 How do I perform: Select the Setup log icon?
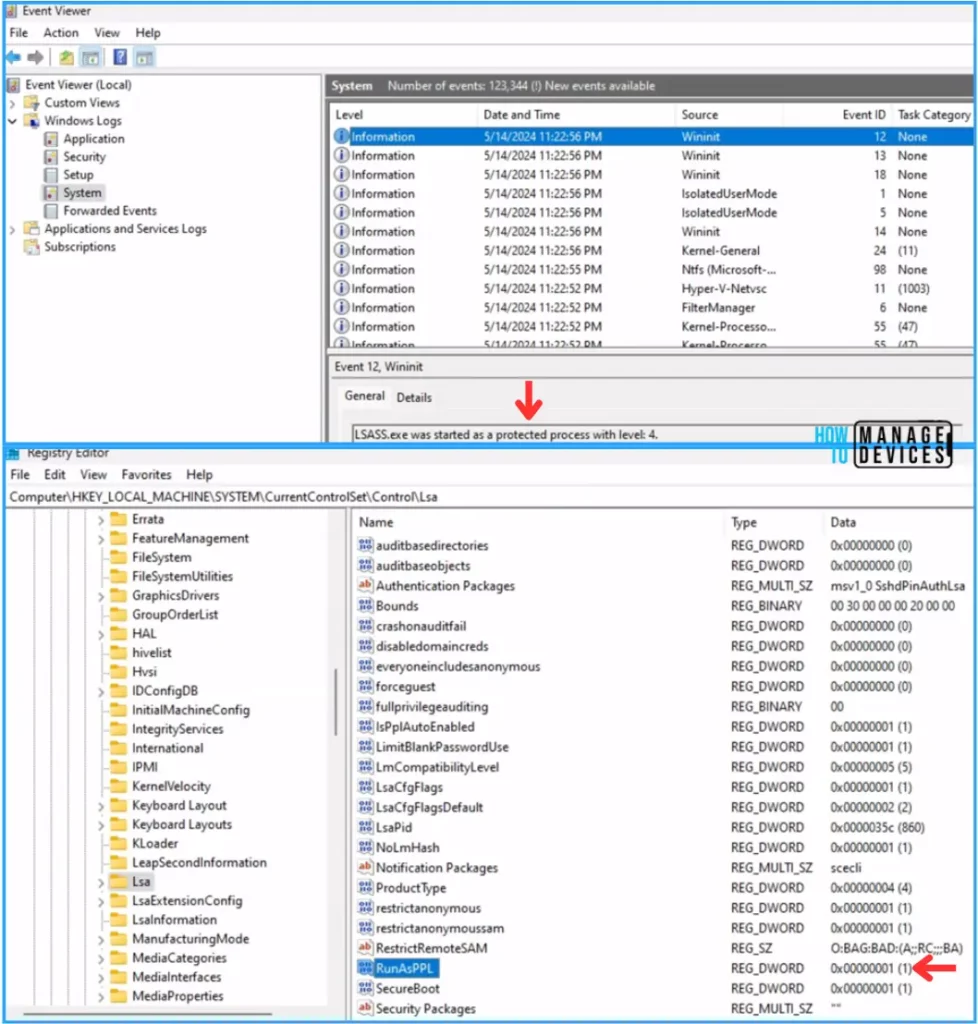point(51,175)
